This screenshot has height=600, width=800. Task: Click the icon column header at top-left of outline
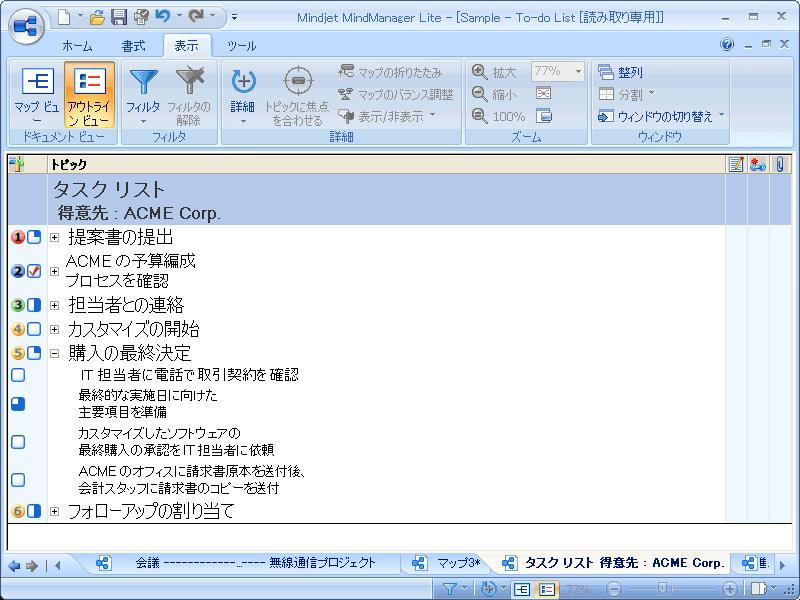(17, 164)
